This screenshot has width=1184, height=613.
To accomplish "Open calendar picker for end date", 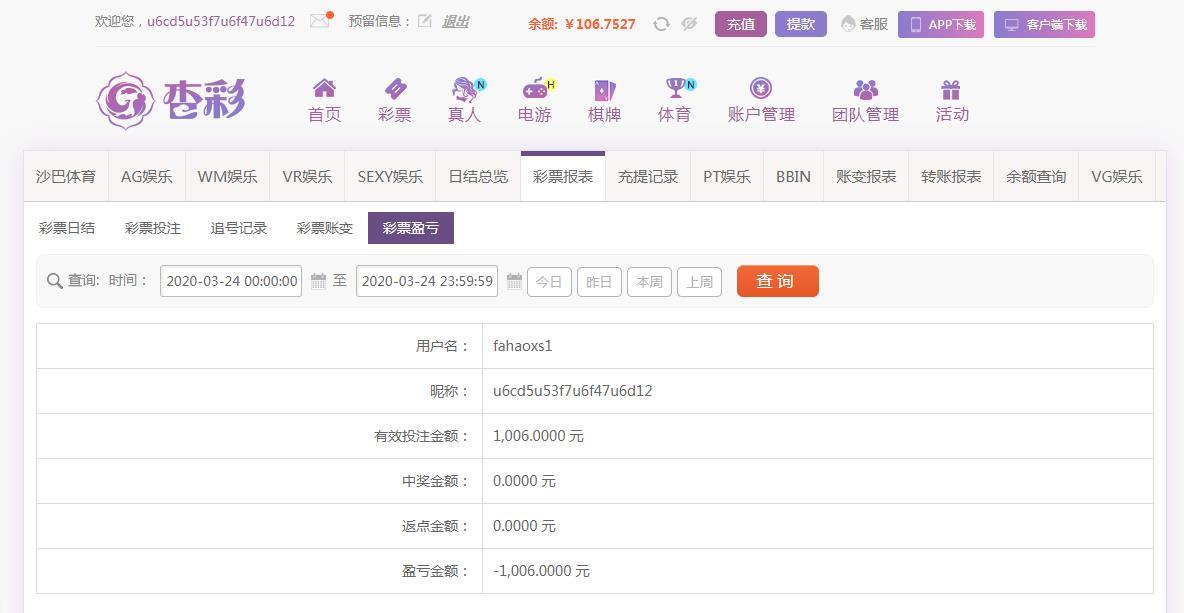I will tap(514, 282).
